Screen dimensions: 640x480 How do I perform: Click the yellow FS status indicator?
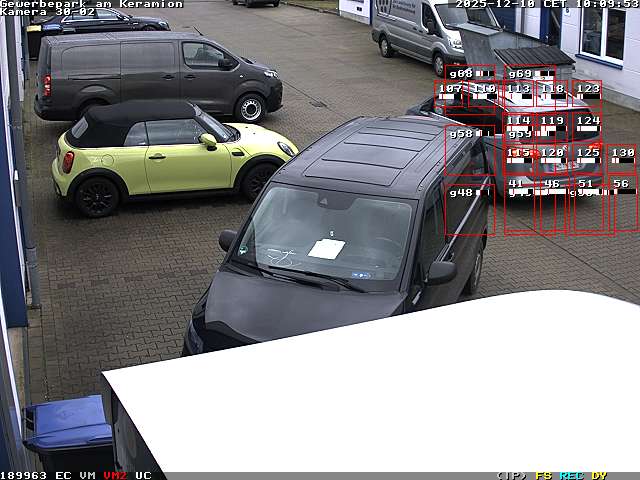click(x=543, y=475)
